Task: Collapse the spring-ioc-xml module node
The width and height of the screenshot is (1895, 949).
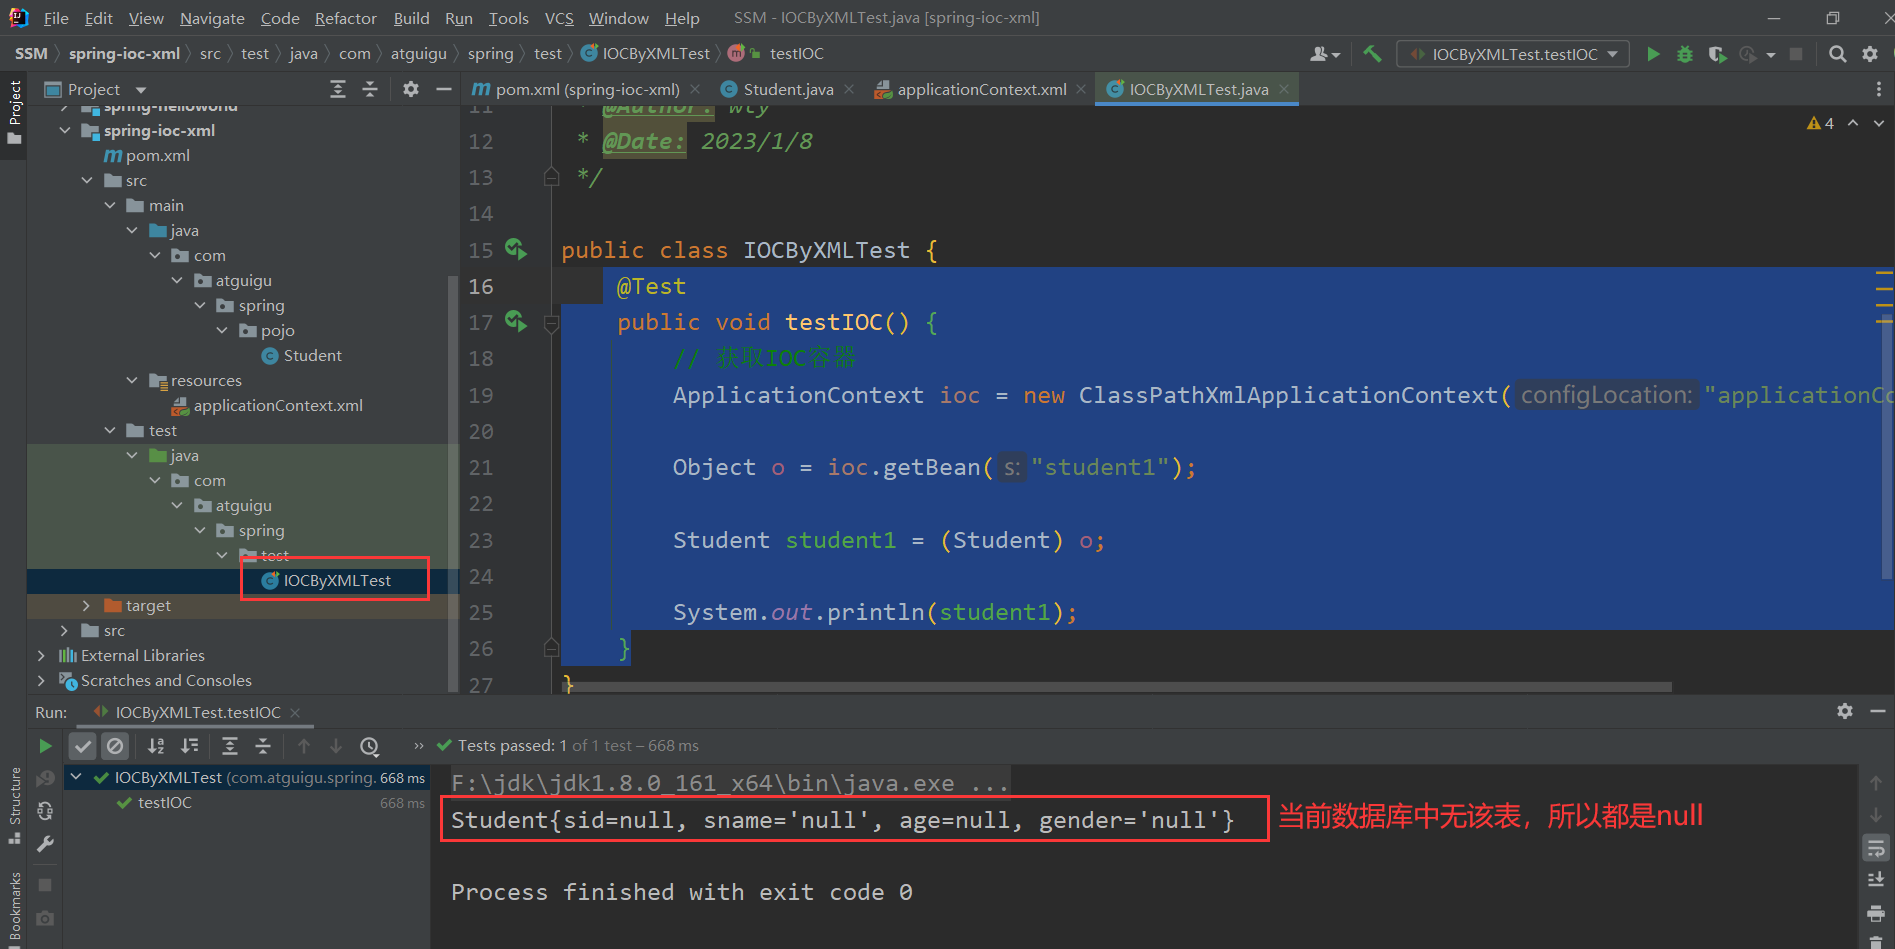Action: pos(65,131)
